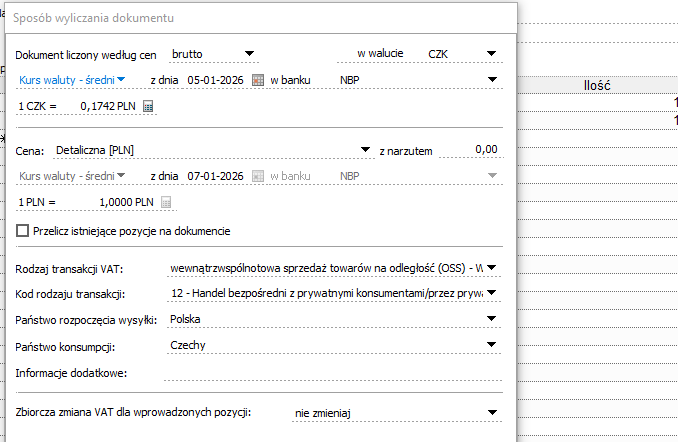The width and height of the screenshot is (678, 442).
Task: Click calculator icon next to 1,0000 PLN
Action: pos(166,202)
